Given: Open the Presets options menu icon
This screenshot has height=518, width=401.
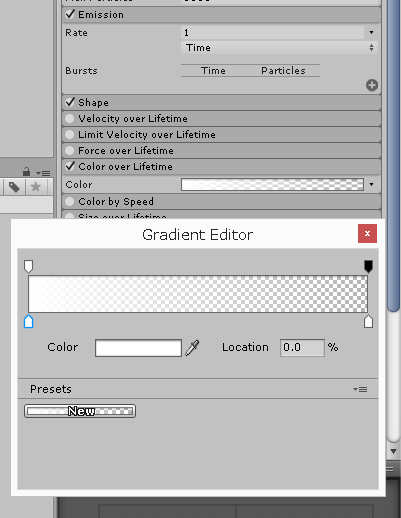Looking at the screenshot, I should [360, 389].
